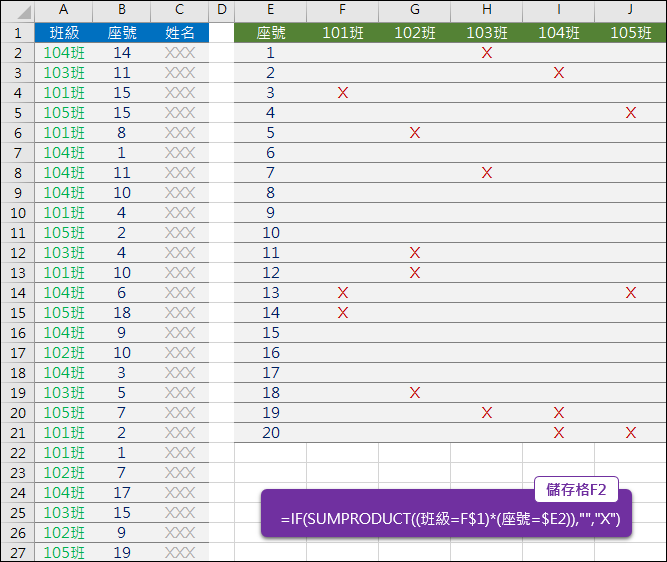Select column G header
Viewport: 667px width, 562px height.
point(415,10)
